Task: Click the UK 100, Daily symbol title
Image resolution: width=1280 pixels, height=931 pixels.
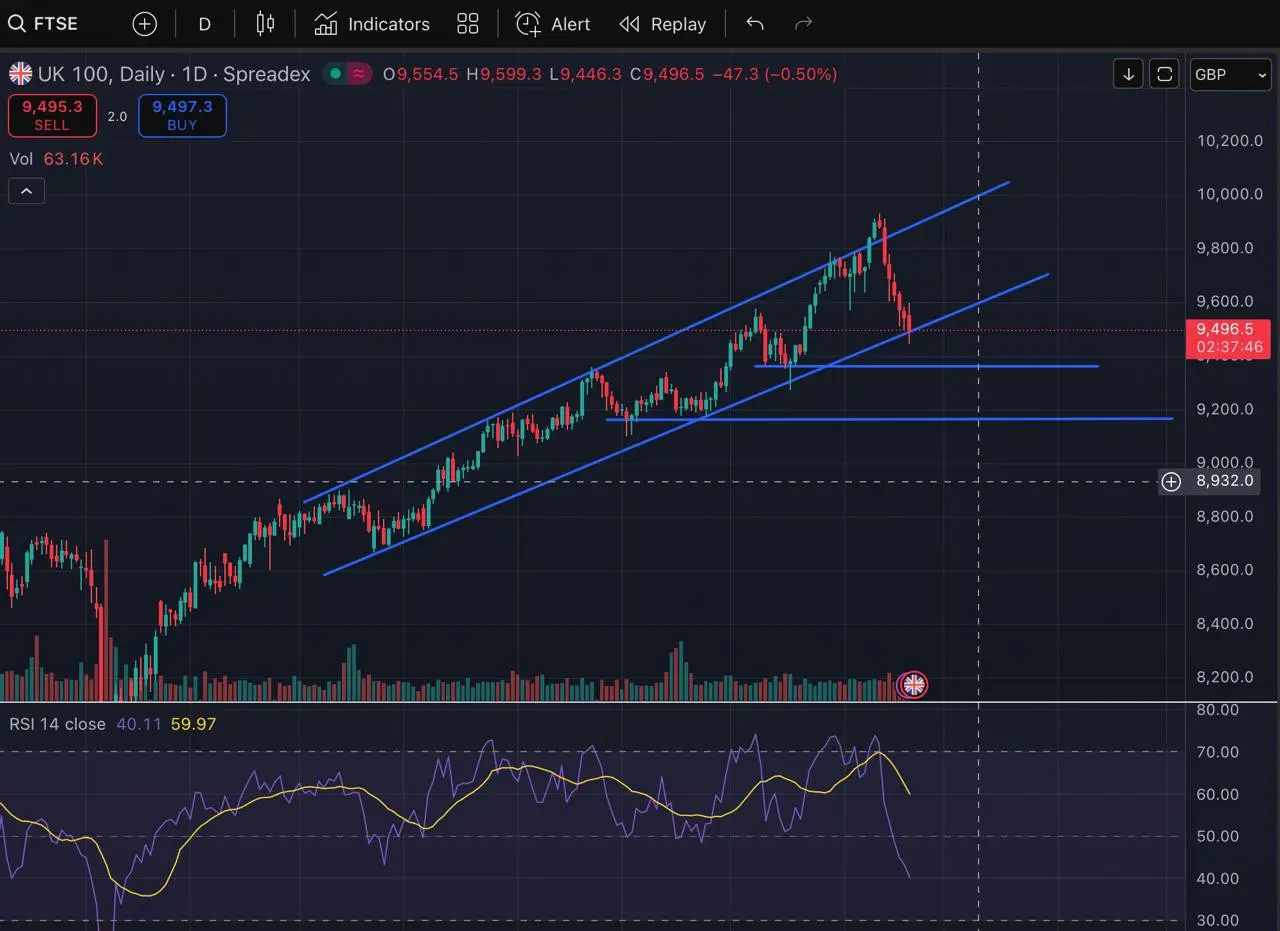Action: point(174,74)
